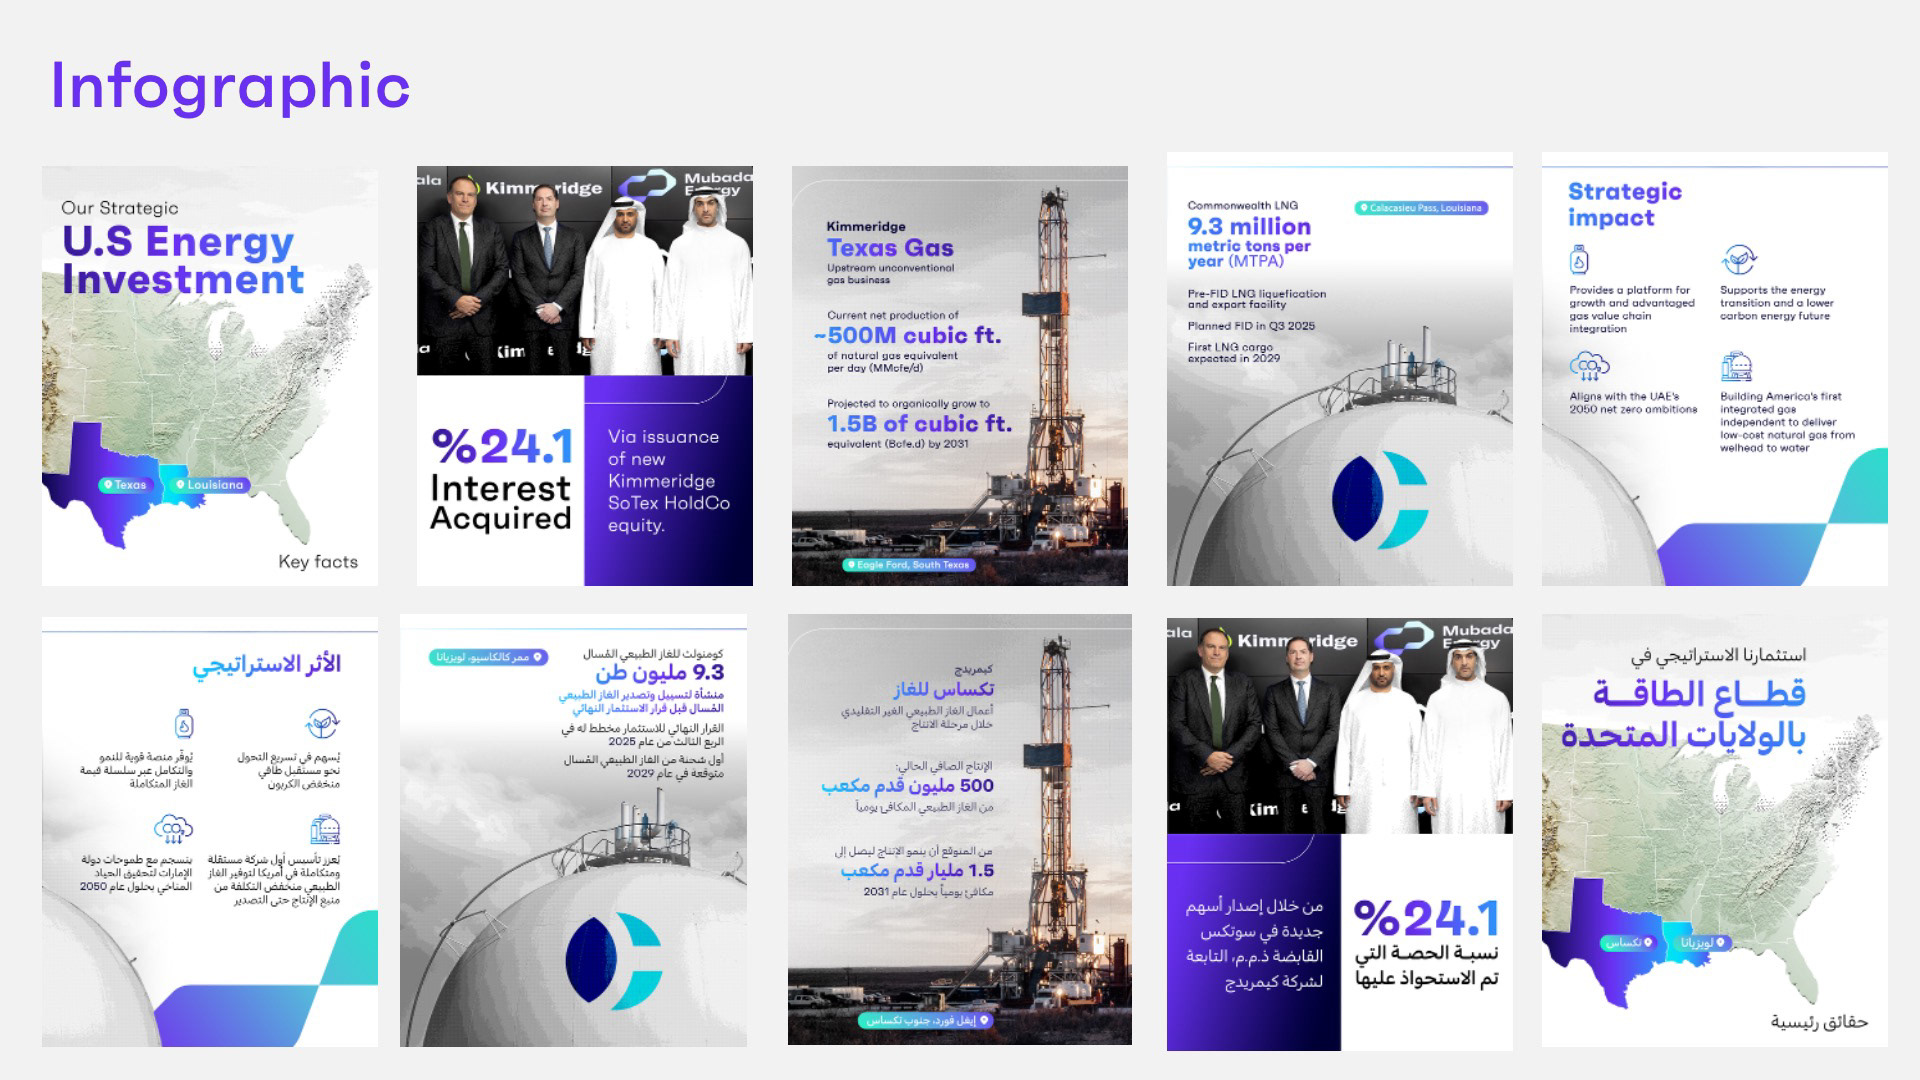
Task: Click the Arabic panel's leaf cycle icon
Action: pos(322,723)
